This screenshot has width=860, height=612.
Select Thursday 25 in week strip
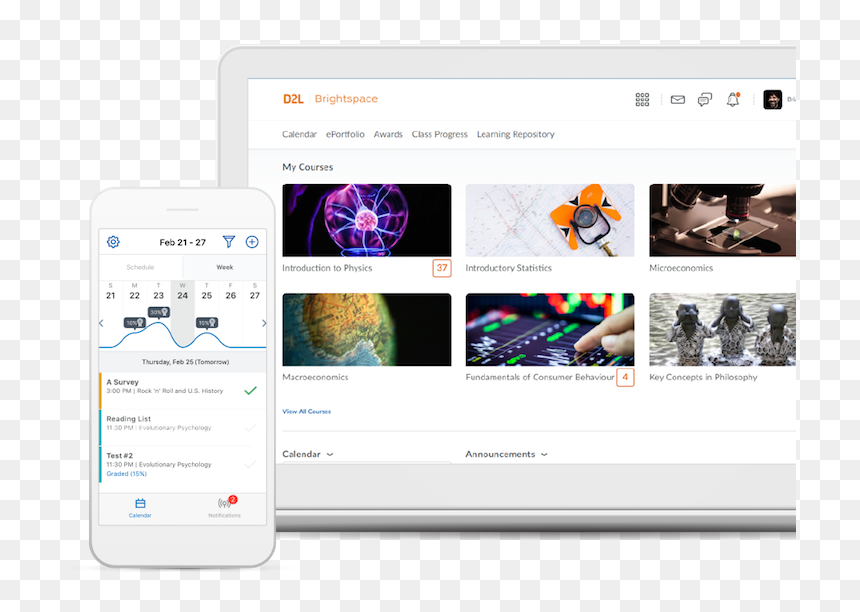(207, 292)
